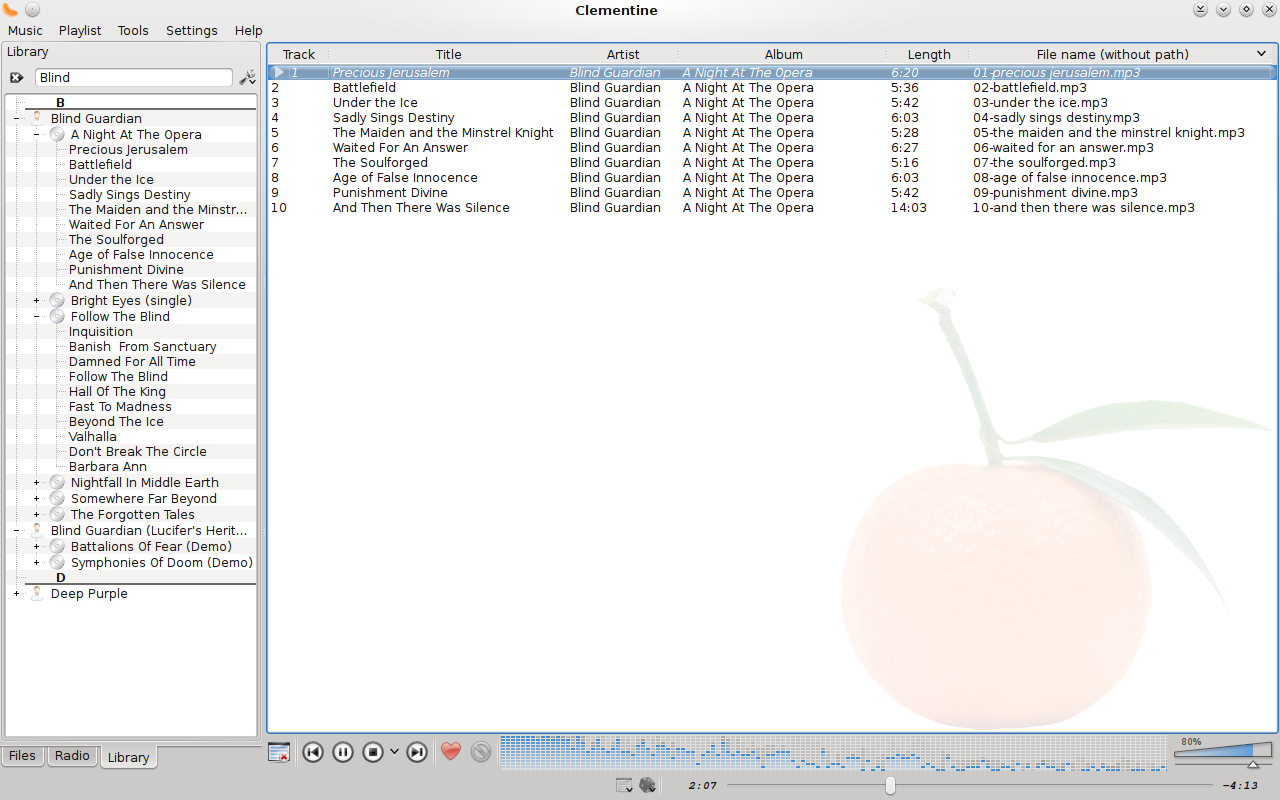Open library options wrench menu

coord(247,77)
